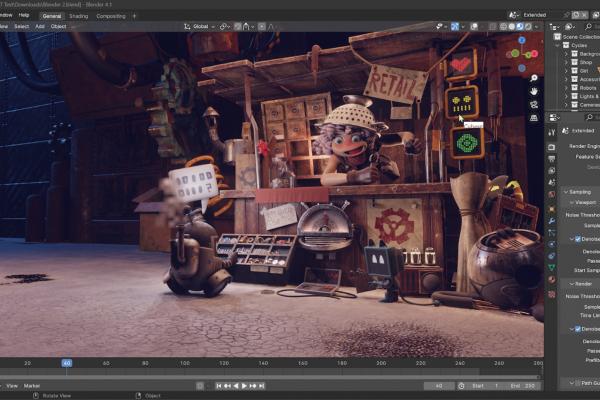The width and height of the screenshot is (600, 400).
Task: Open the Output properties tab icon
Action: pyautogui.click(x=551, y=159)
